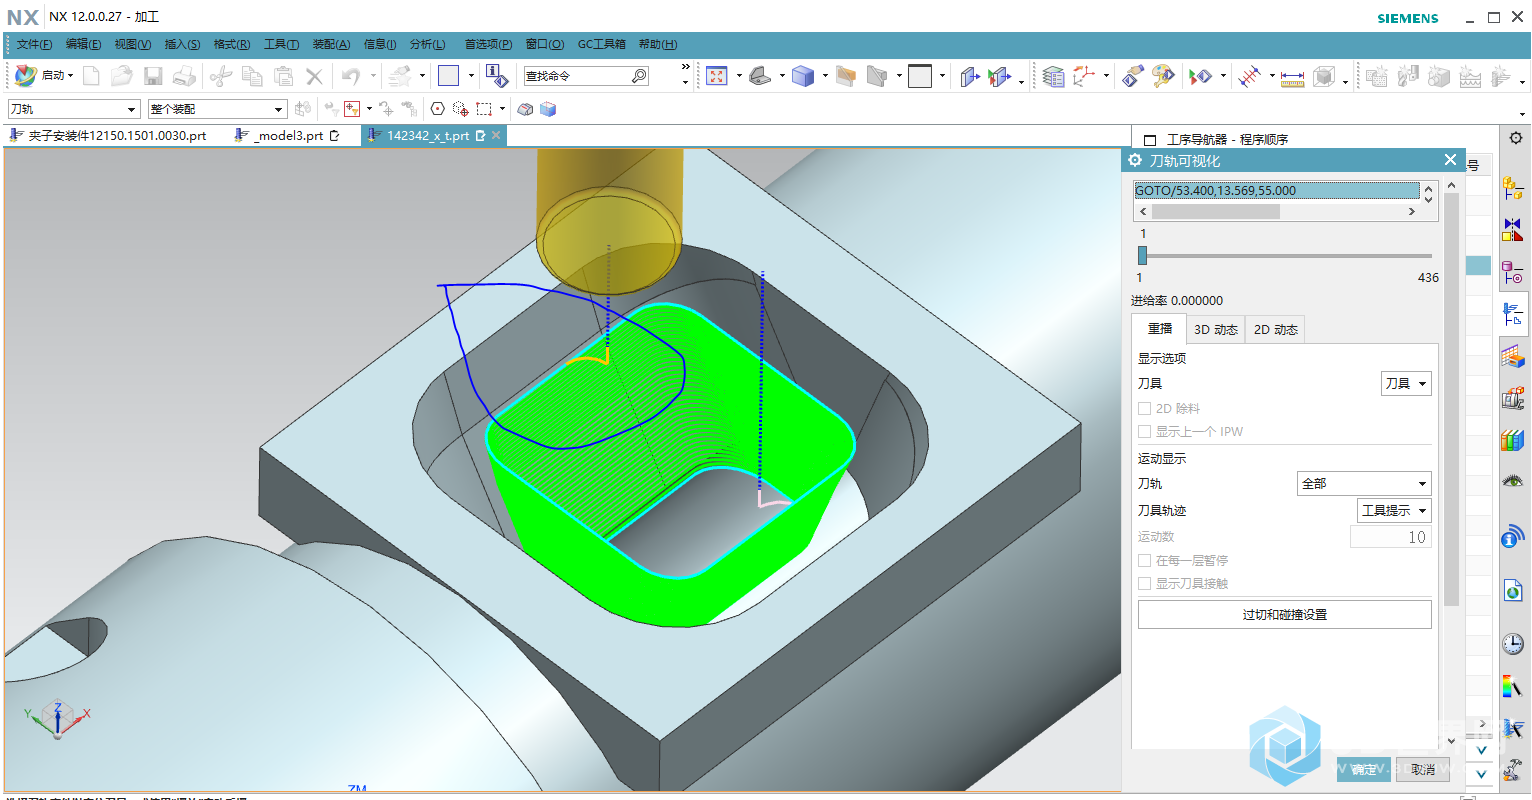This screenshot has width=1532, height=800.
Task: Switch to the _model3.prt tab
Action: (288, 136)
